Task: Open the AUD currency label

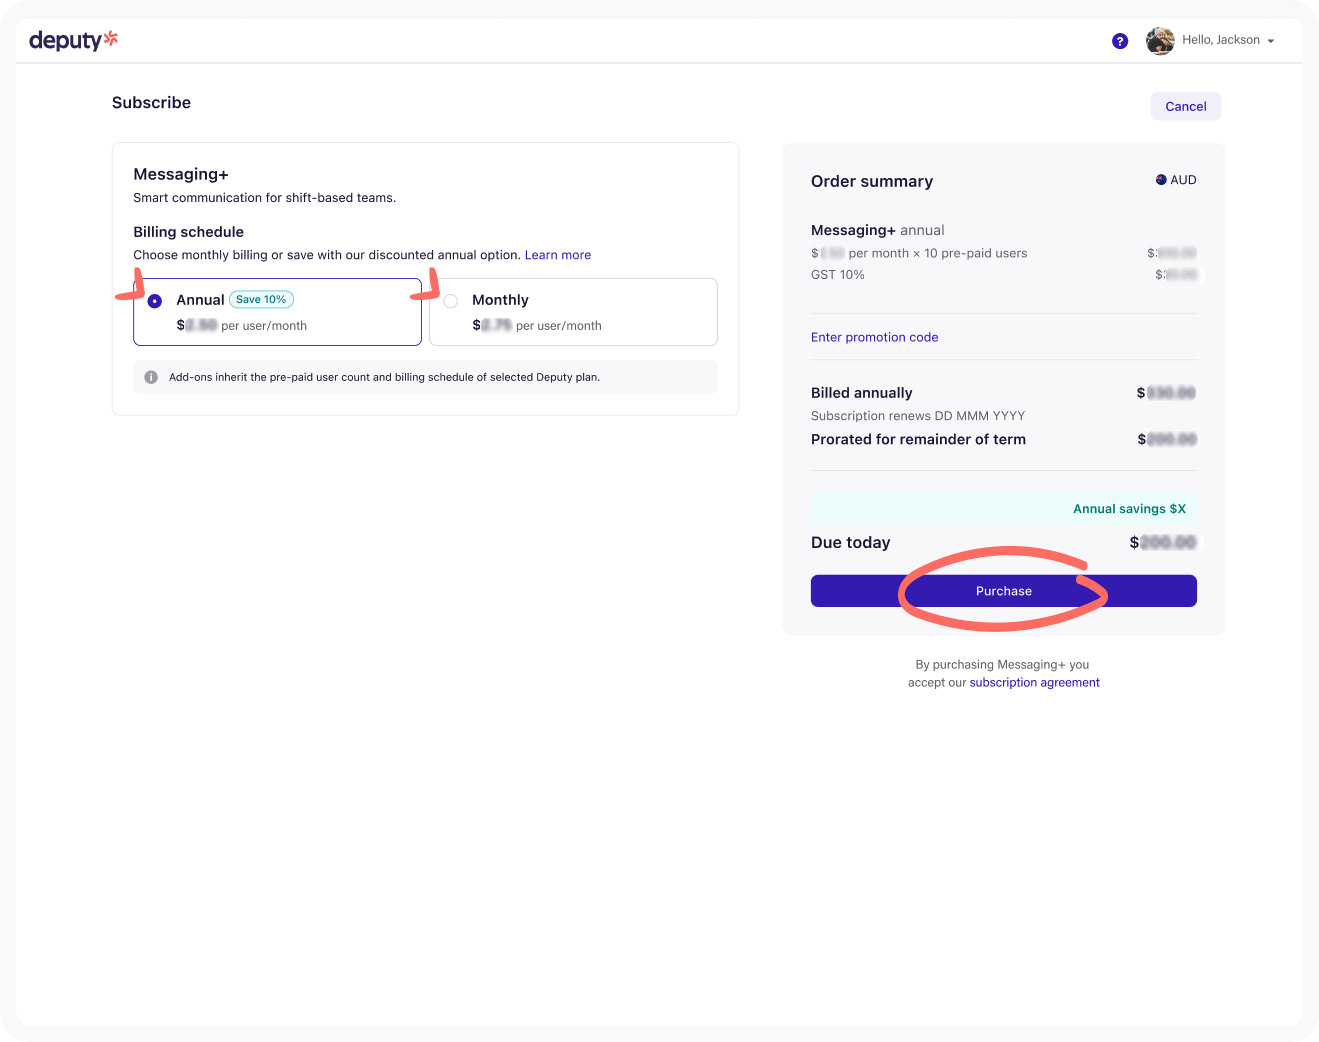Action: [x=1183, y=180]
